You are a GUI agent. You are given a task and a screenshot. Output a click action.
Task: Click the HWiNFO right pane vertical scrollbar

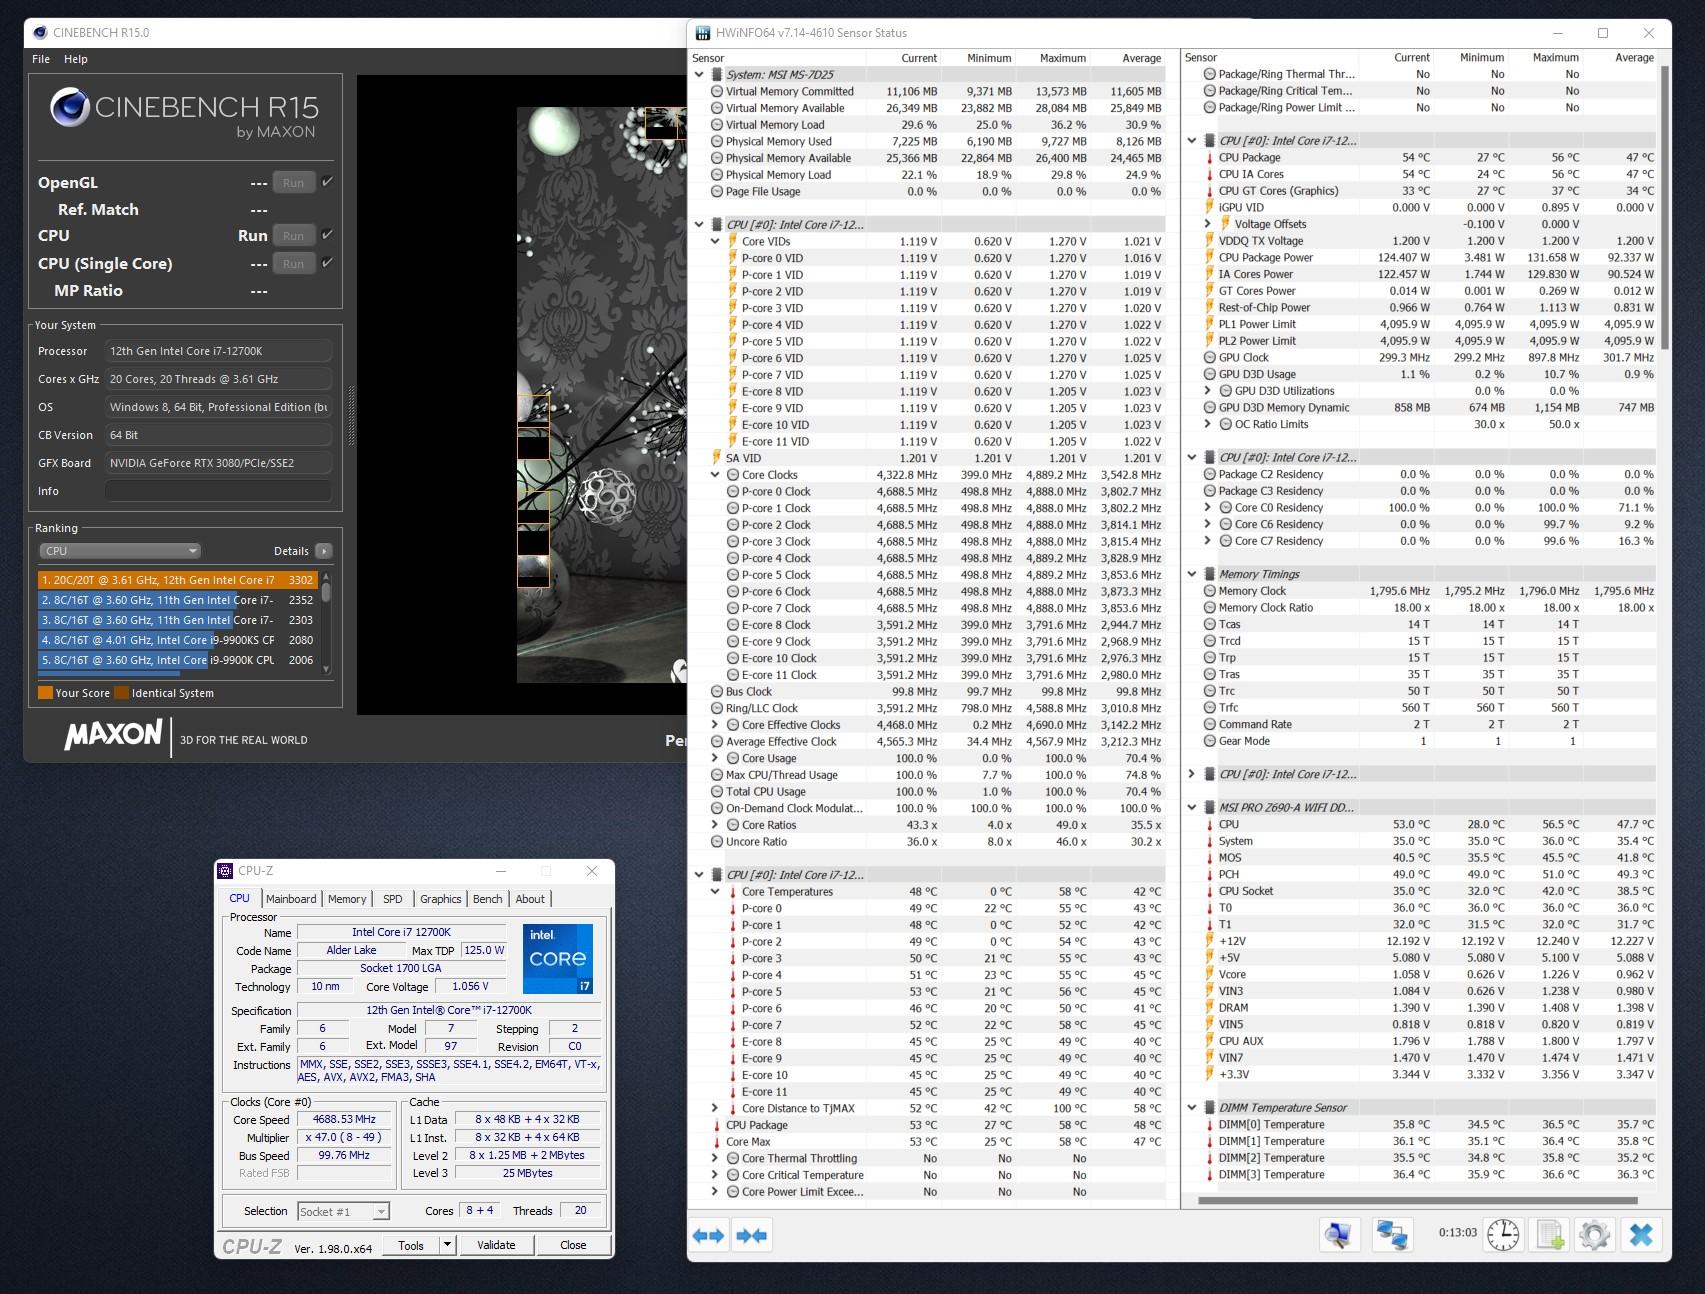tap(1664, 207)
